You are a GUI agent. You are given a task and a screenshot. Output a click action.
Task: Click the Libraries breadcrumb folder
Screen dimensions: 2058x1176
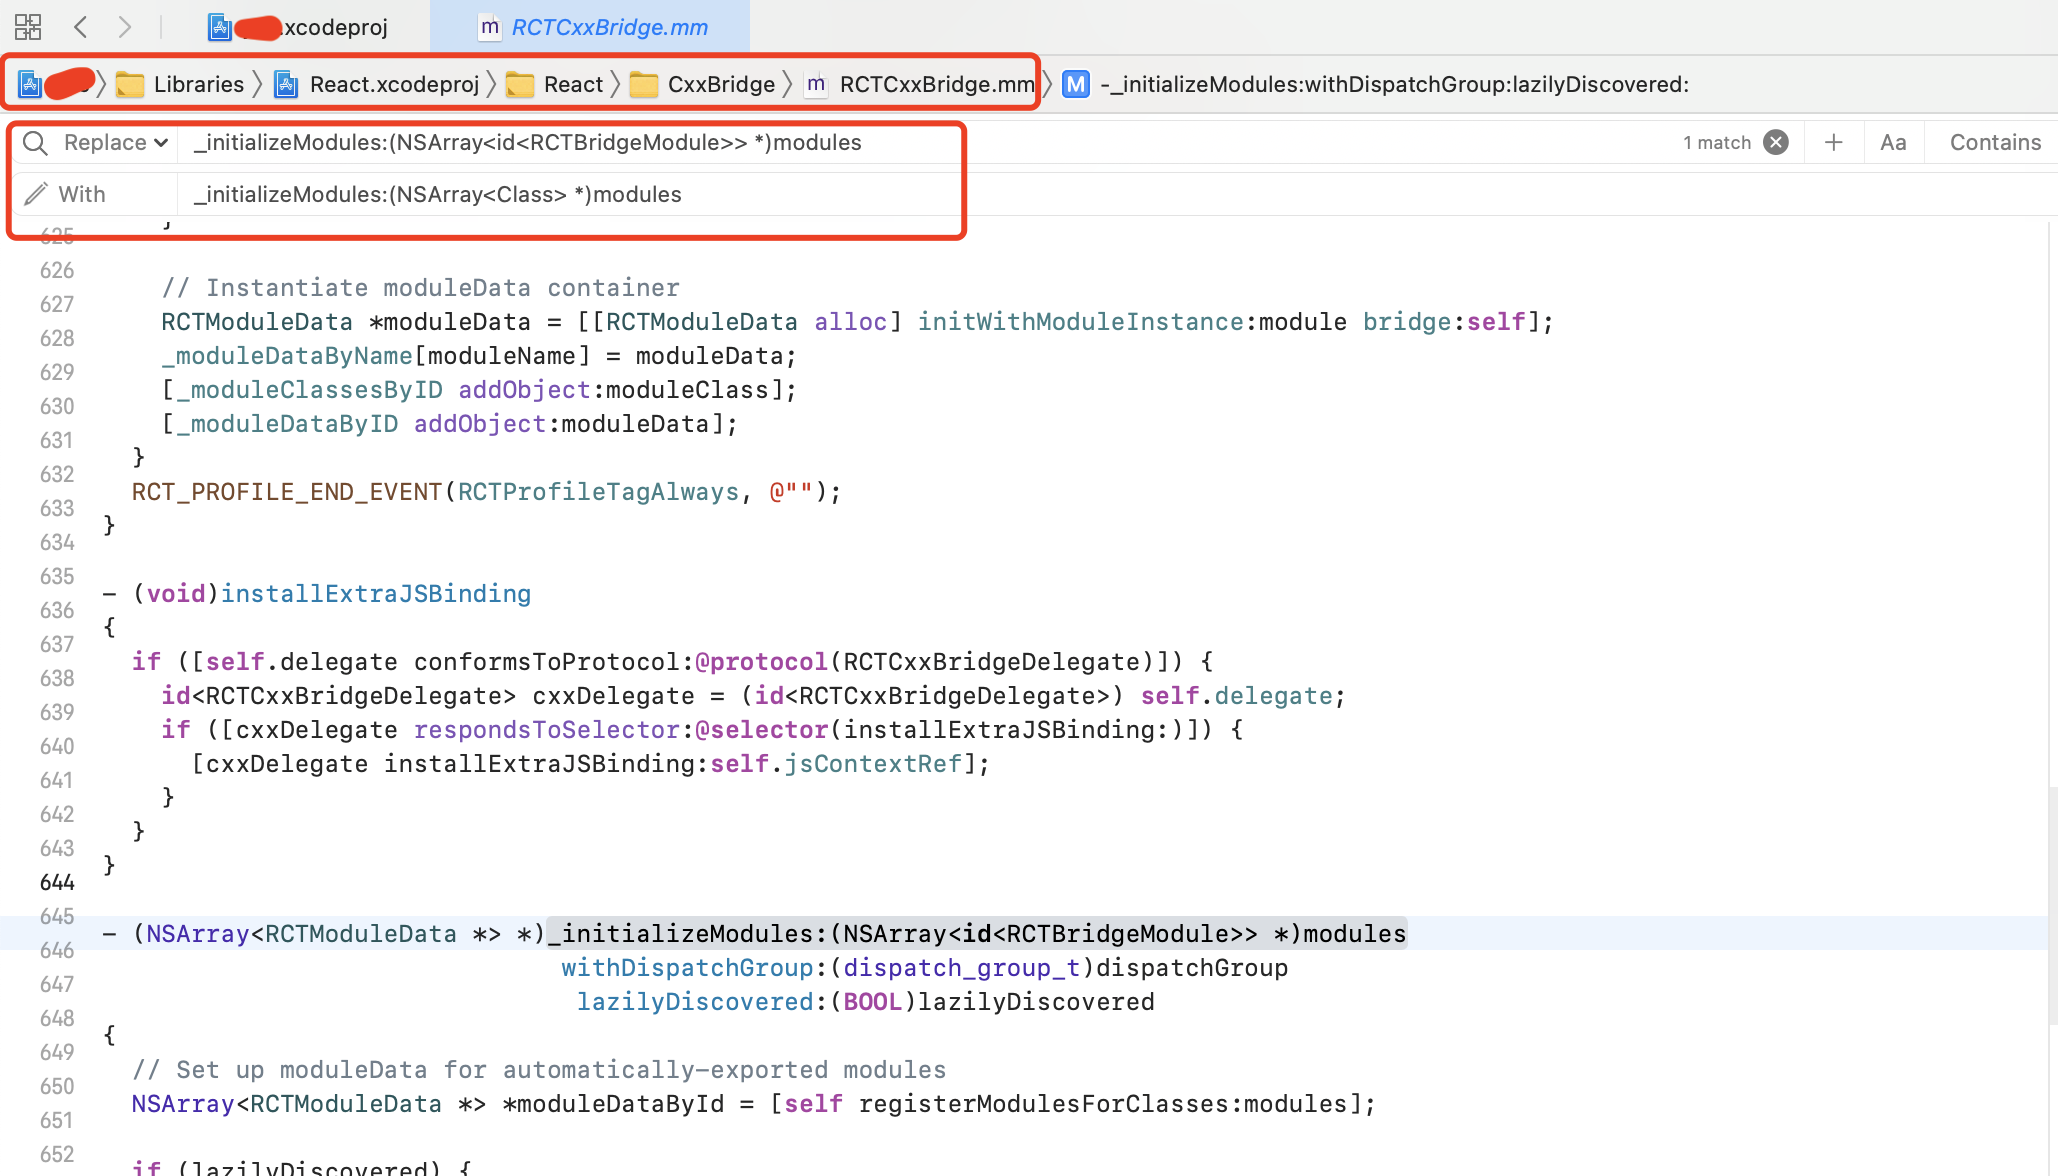[x=198, y=85]
